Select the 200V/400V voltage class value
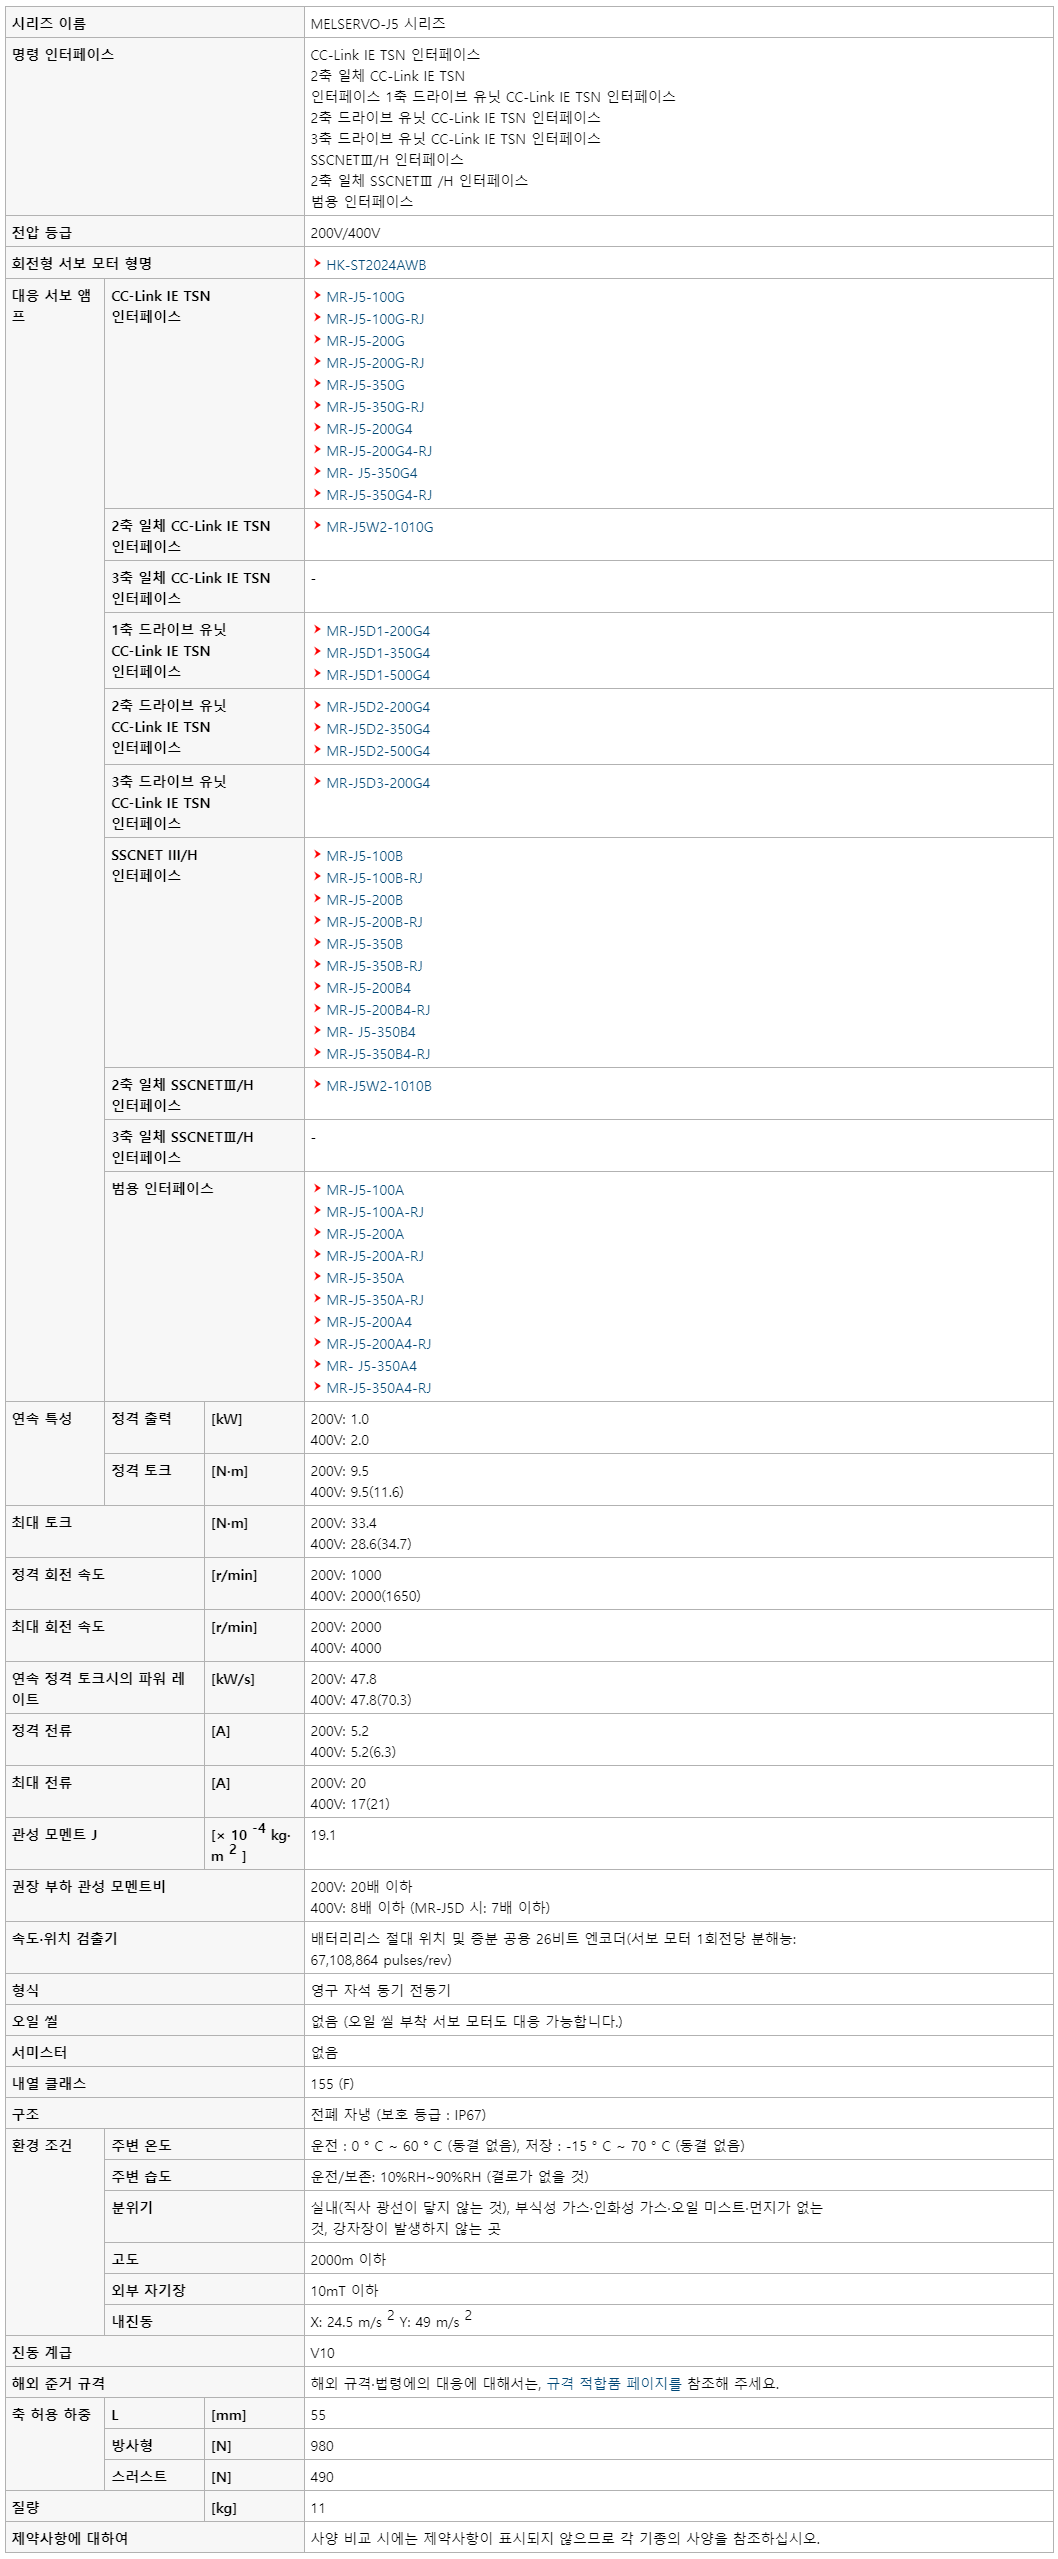The image size is (1058, 2559). pyautogui.click(x=345, y=233)
